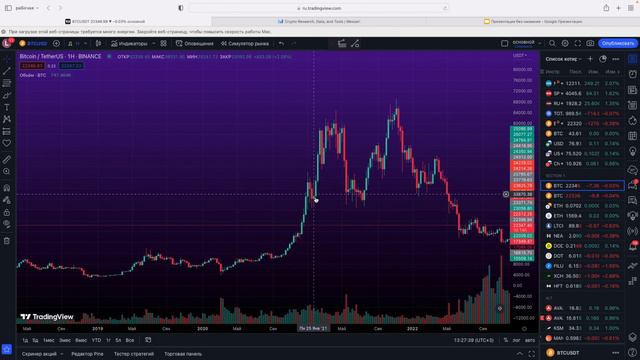
Task: Click the Оповещения alert button
Action: click(x=195, y=43)
